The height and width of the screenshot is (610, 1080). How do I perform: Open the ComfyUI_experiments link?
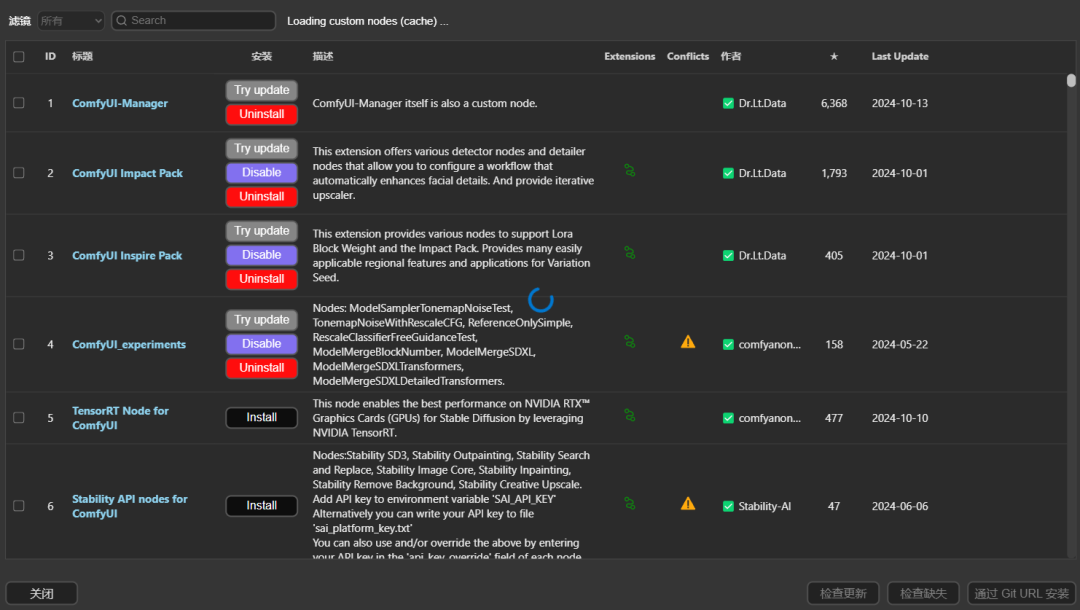pyautogui.click(x=129, y=344)
